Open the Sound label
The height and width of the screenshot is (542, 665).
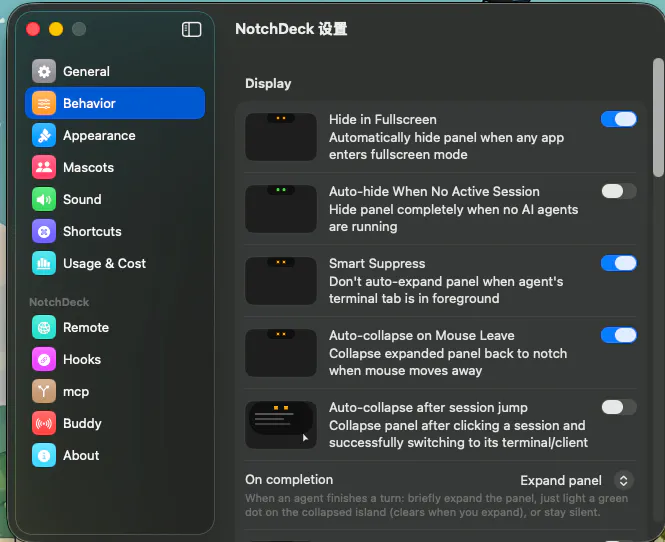[82, 199]
